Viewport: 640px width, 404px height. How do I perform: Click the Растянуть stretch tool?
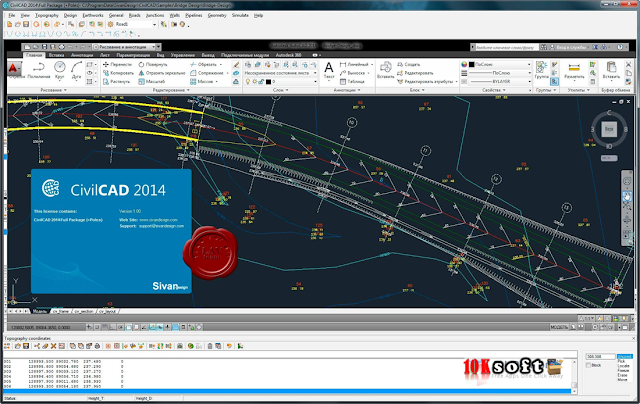pos(116,82)
